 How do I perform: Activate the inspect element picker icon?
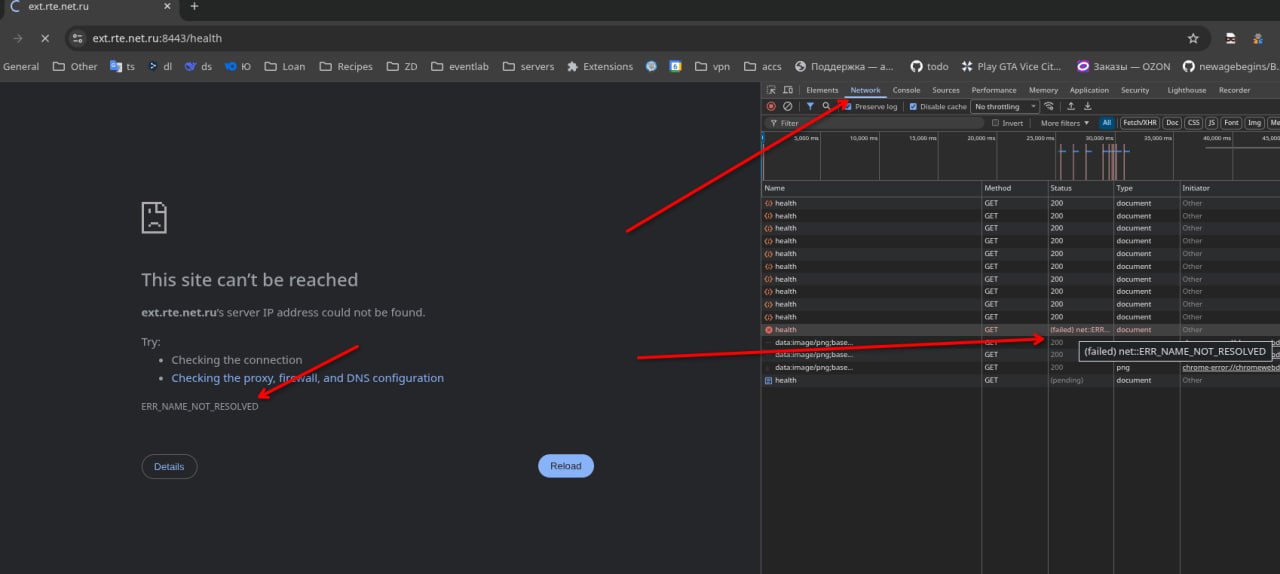(x=771, y=90)
